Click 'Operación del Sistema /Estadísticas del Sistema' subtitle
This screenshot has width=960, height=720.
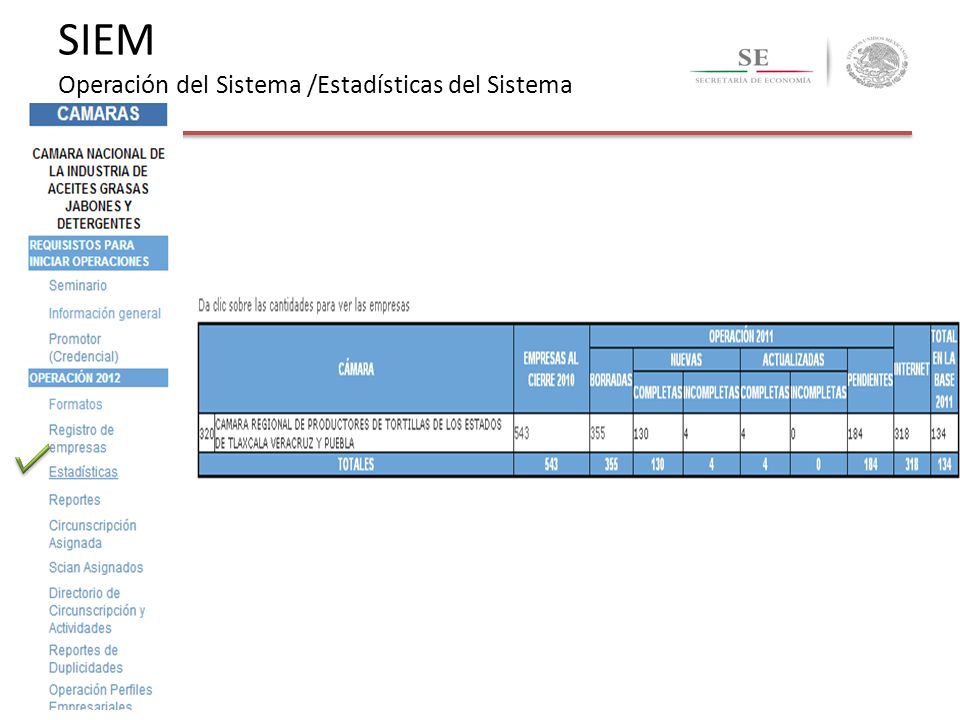click(x=315, y=84)
